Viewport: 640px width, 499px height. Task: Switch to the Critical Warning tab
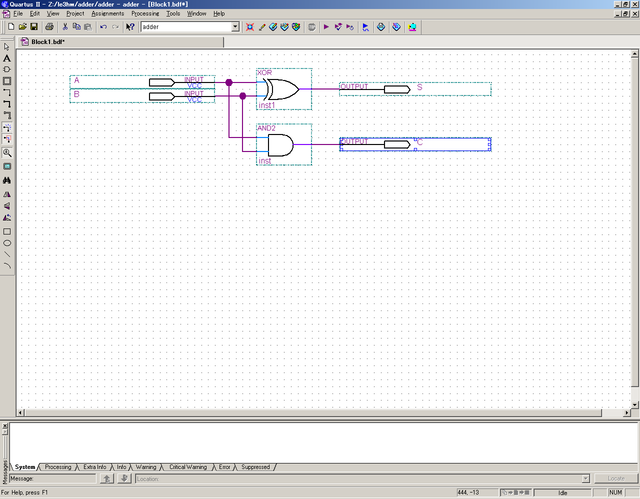tap(188, 467)
